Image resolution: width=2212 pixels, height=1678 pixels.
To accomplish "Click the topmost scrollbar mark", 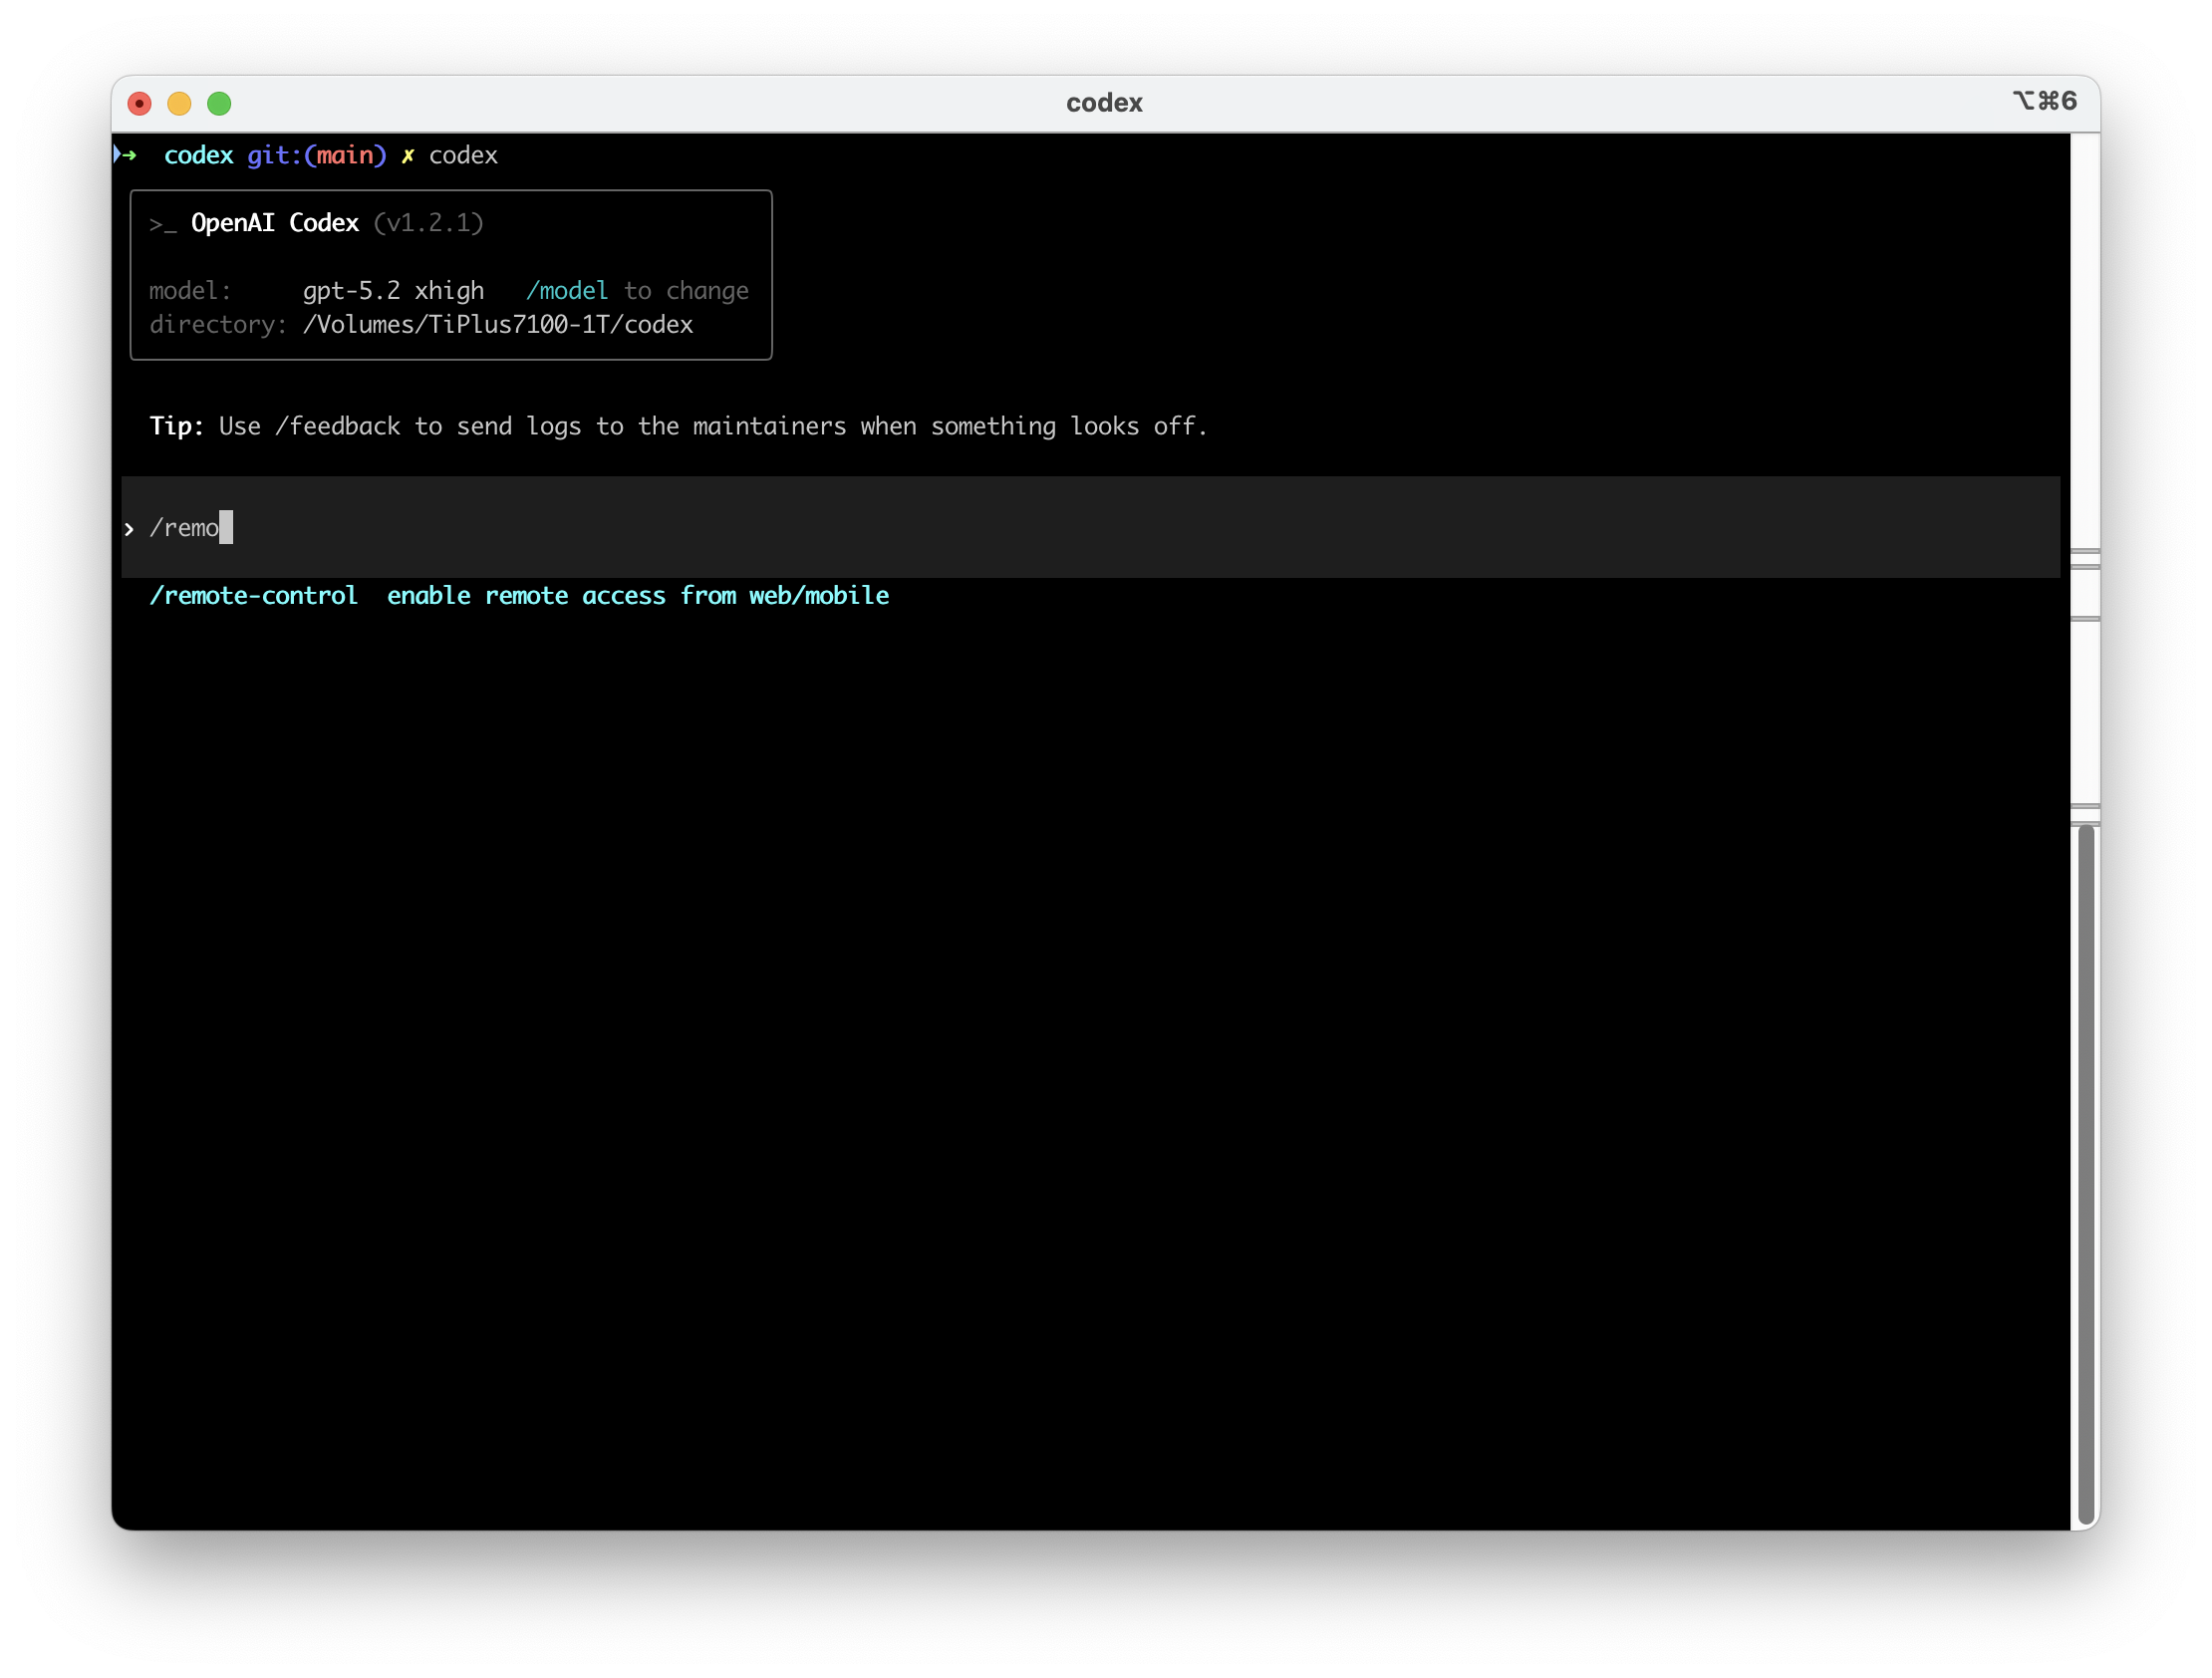I will [2085, 552].
